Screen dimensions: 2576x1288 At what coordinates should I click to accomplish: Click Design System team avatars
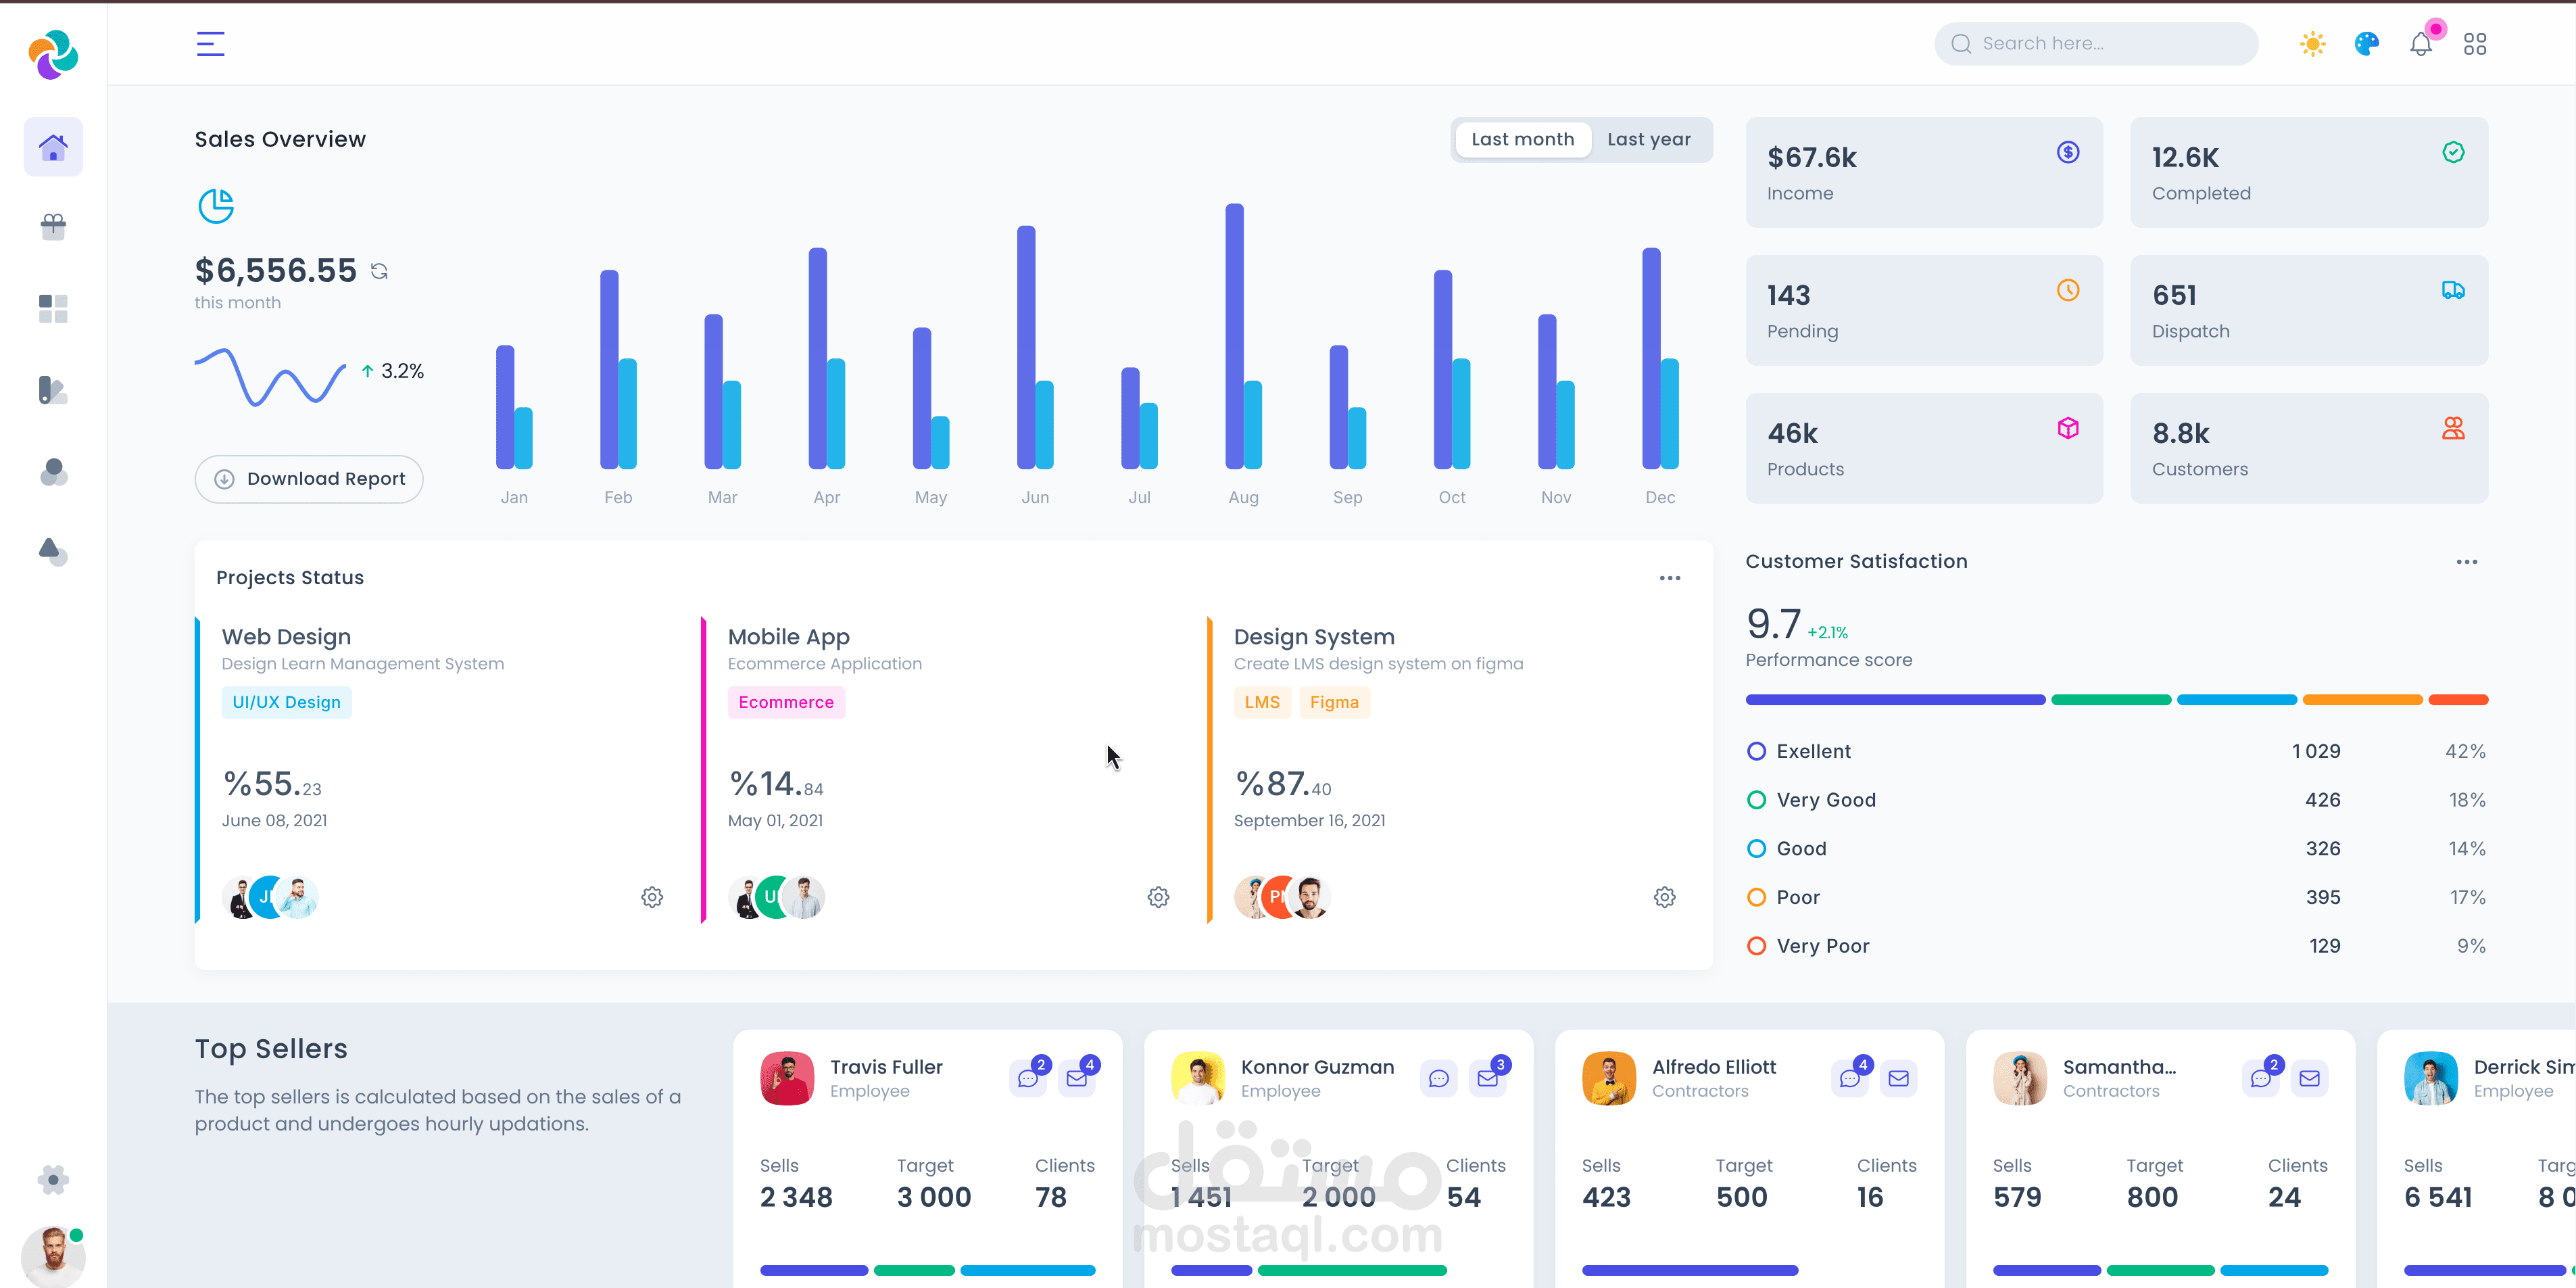[1282, 897]
